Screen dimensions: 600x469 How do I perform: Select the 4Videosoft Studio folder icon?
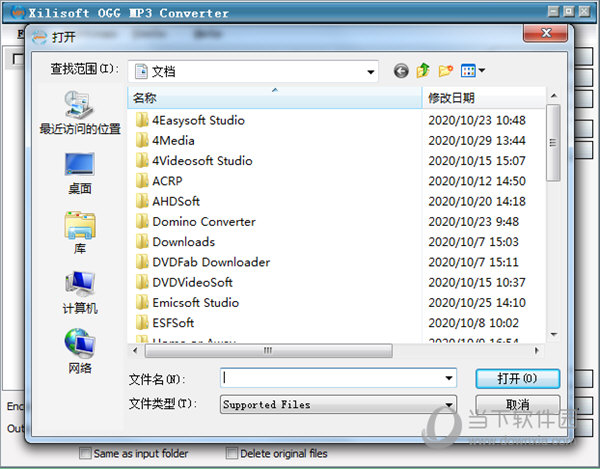142,161
